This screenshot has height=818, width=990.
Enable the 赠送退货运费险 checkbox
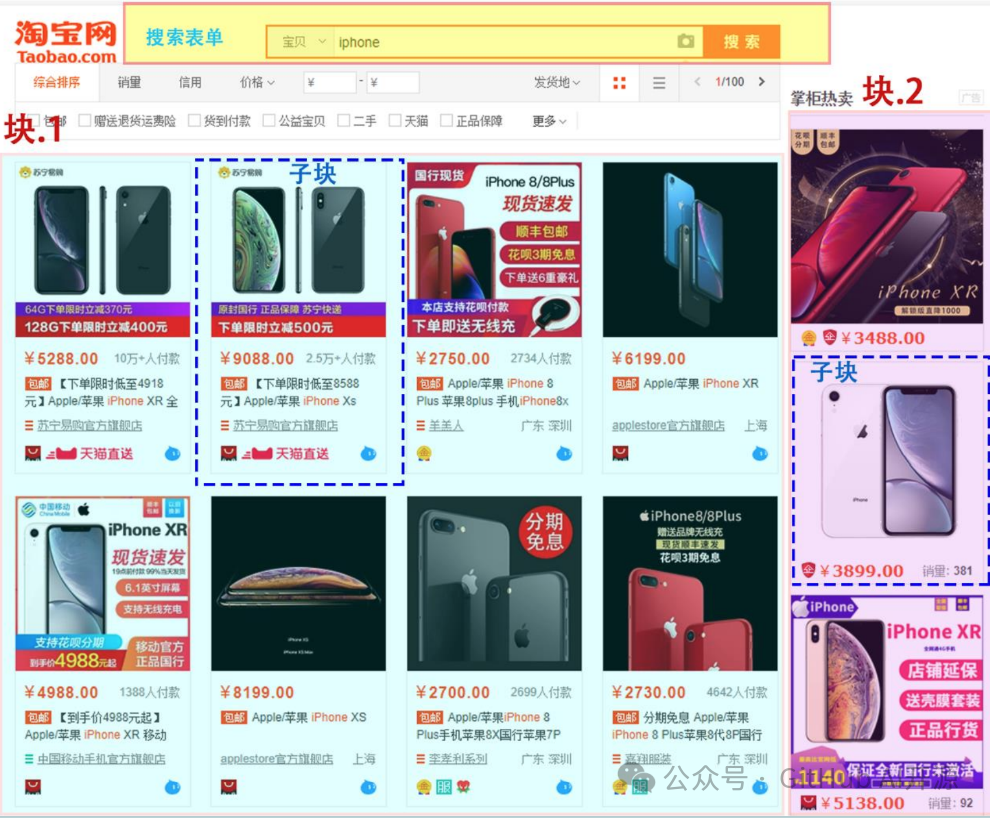pyautogui.click(x=85, y=121)
